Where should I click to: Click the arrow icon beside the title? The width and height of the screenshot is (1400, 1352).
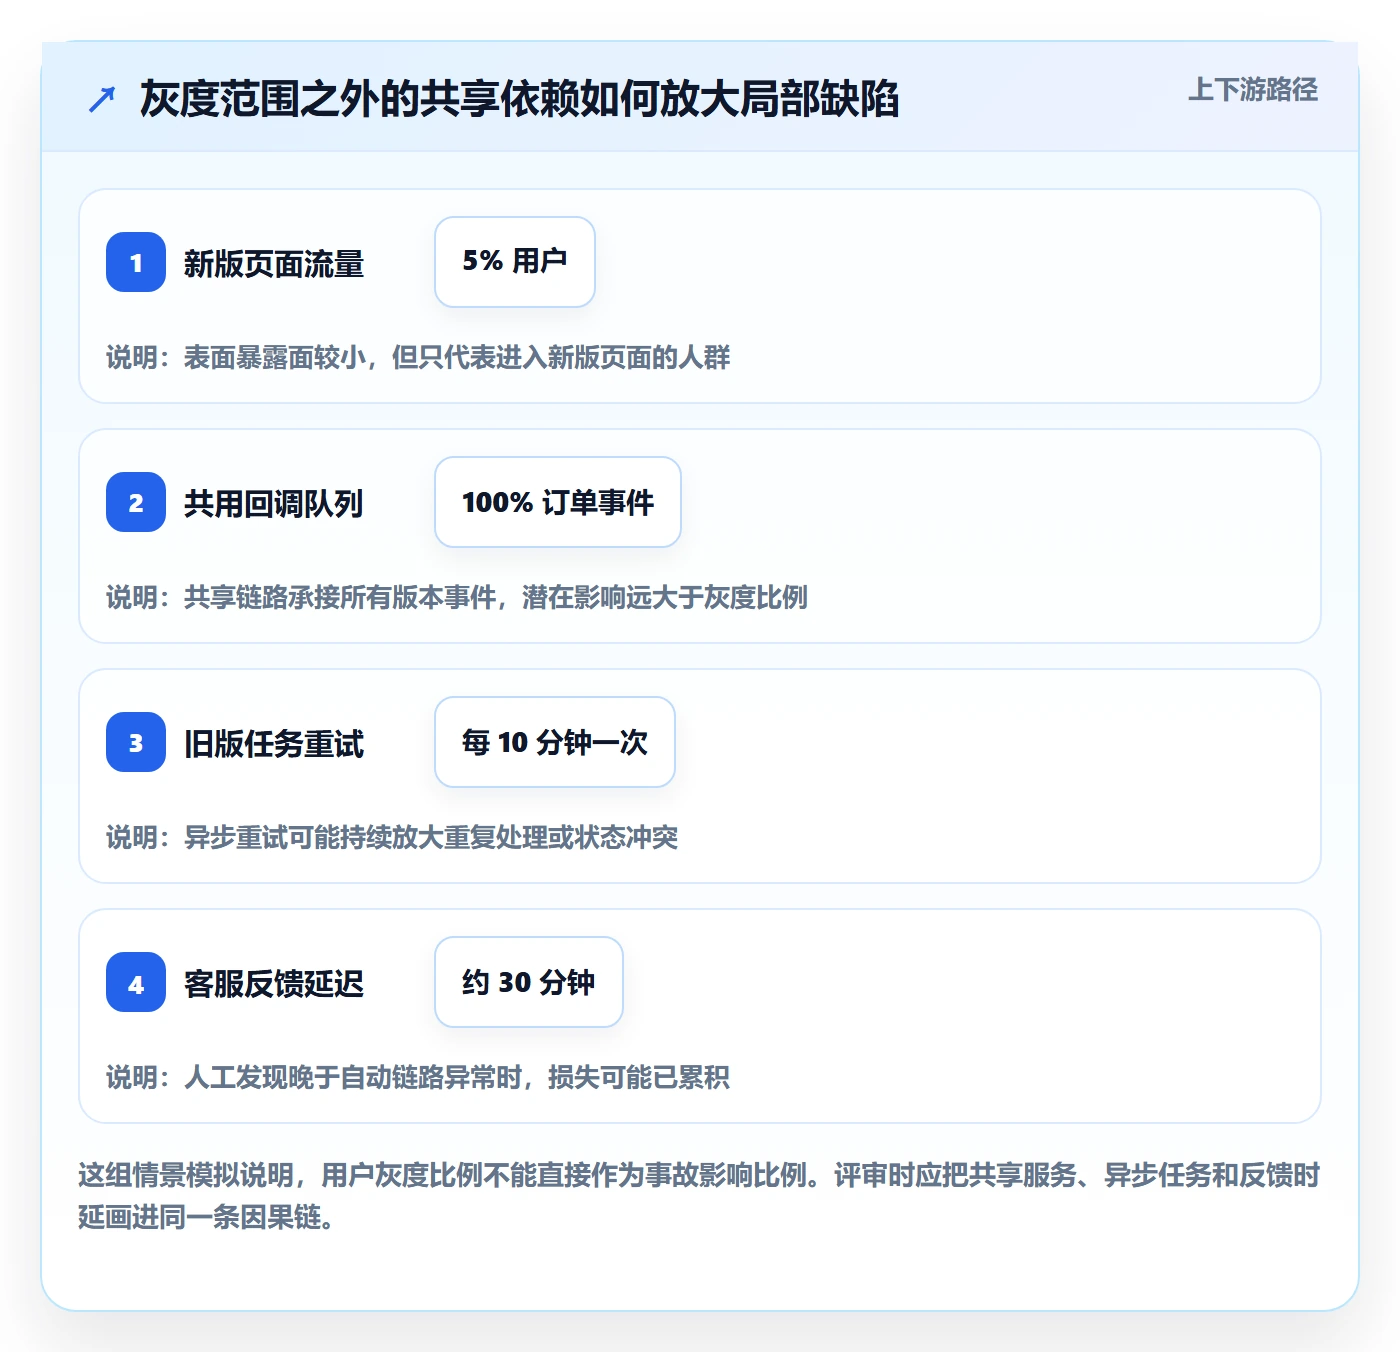[x=102, y=99]
